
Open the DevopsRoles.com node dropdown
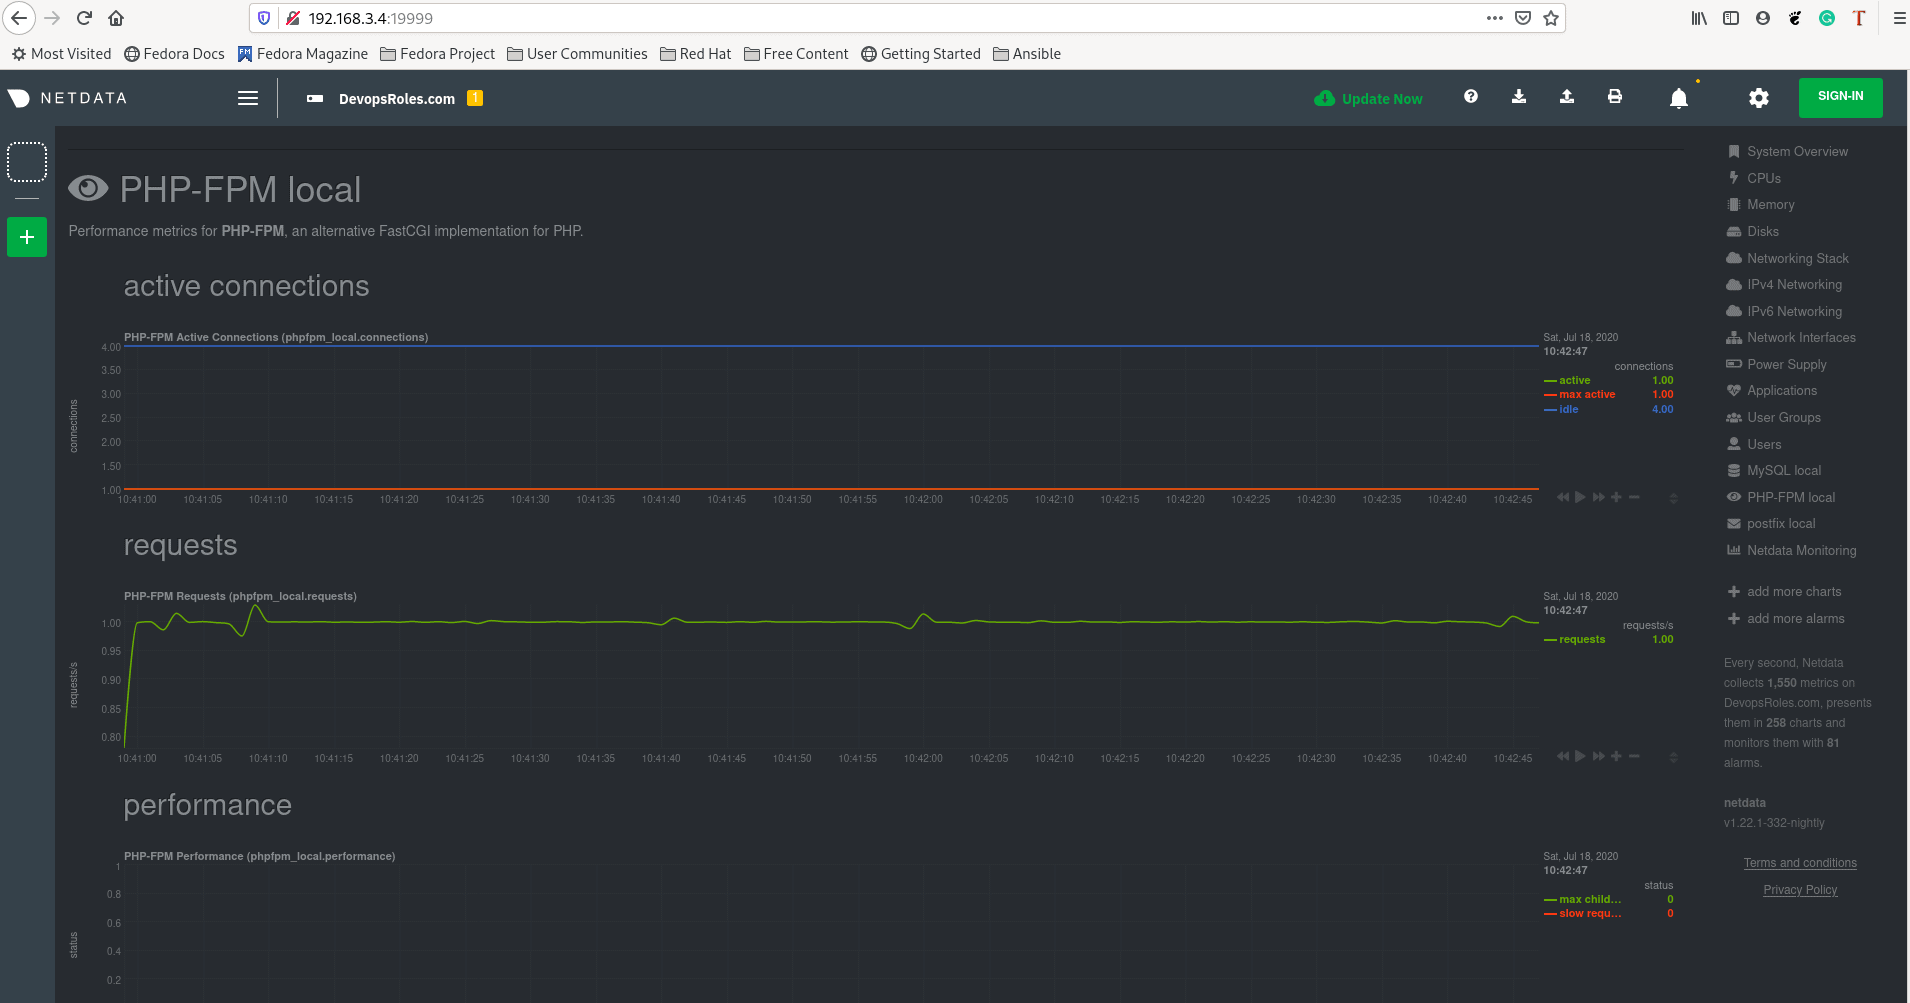pyautogui.click(x=396, y=99)
